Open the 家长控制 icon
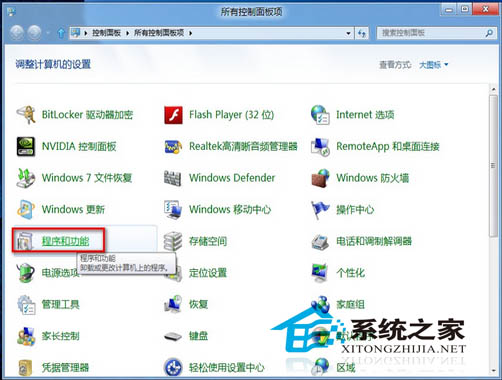The image size is (502, 380). tap(26, 336)
